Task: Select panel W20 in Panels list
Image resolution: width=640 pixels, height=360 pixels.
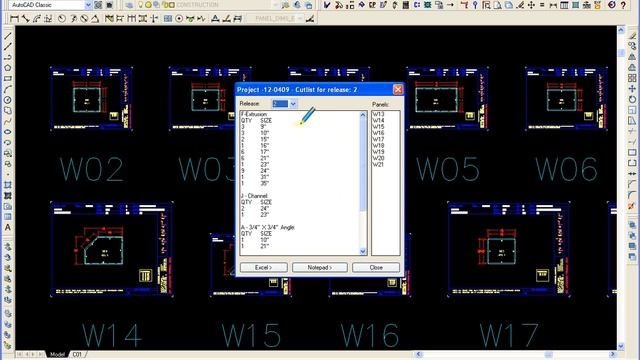Action: (x=378, y=158)
